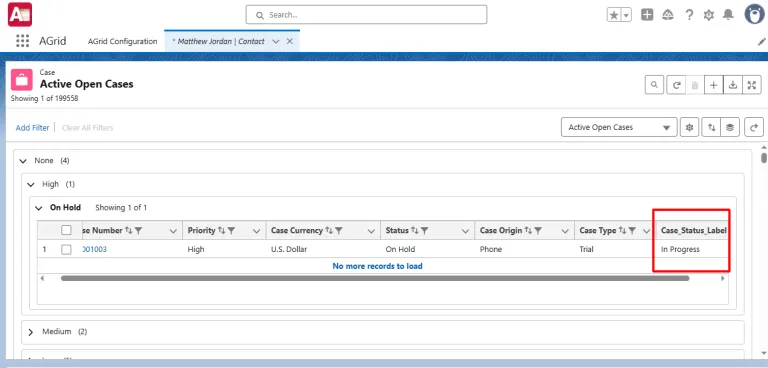
Task: Filter the Case Currency column
Action: point(338,230)
